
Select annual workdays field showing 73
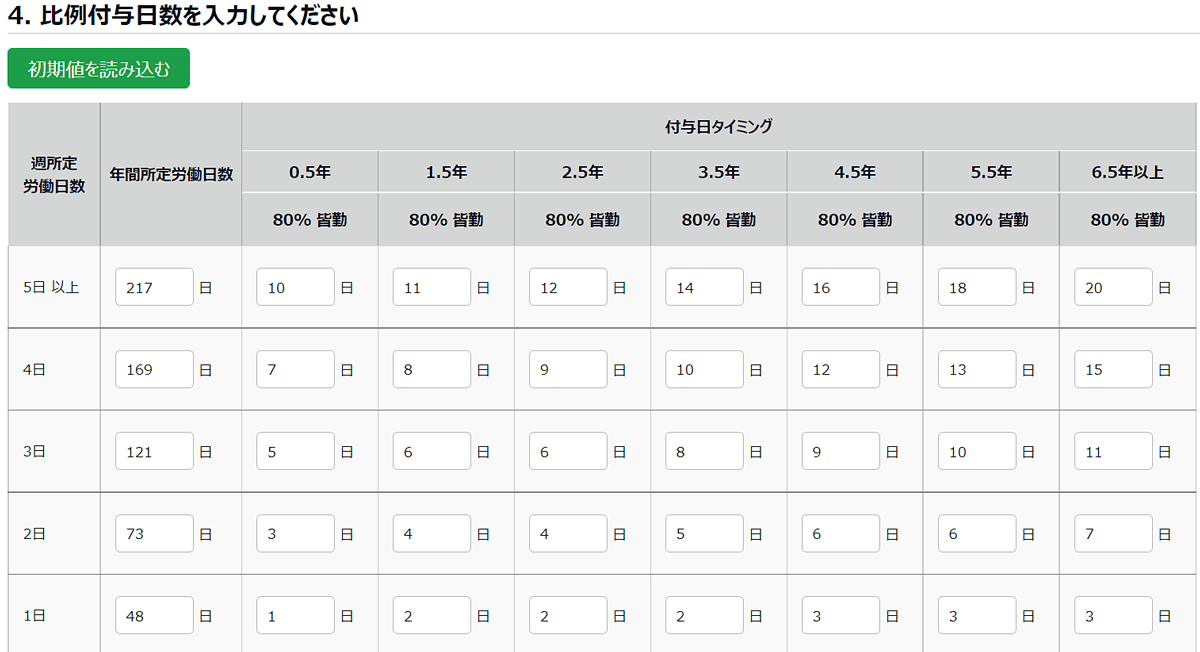click(154, 533)
